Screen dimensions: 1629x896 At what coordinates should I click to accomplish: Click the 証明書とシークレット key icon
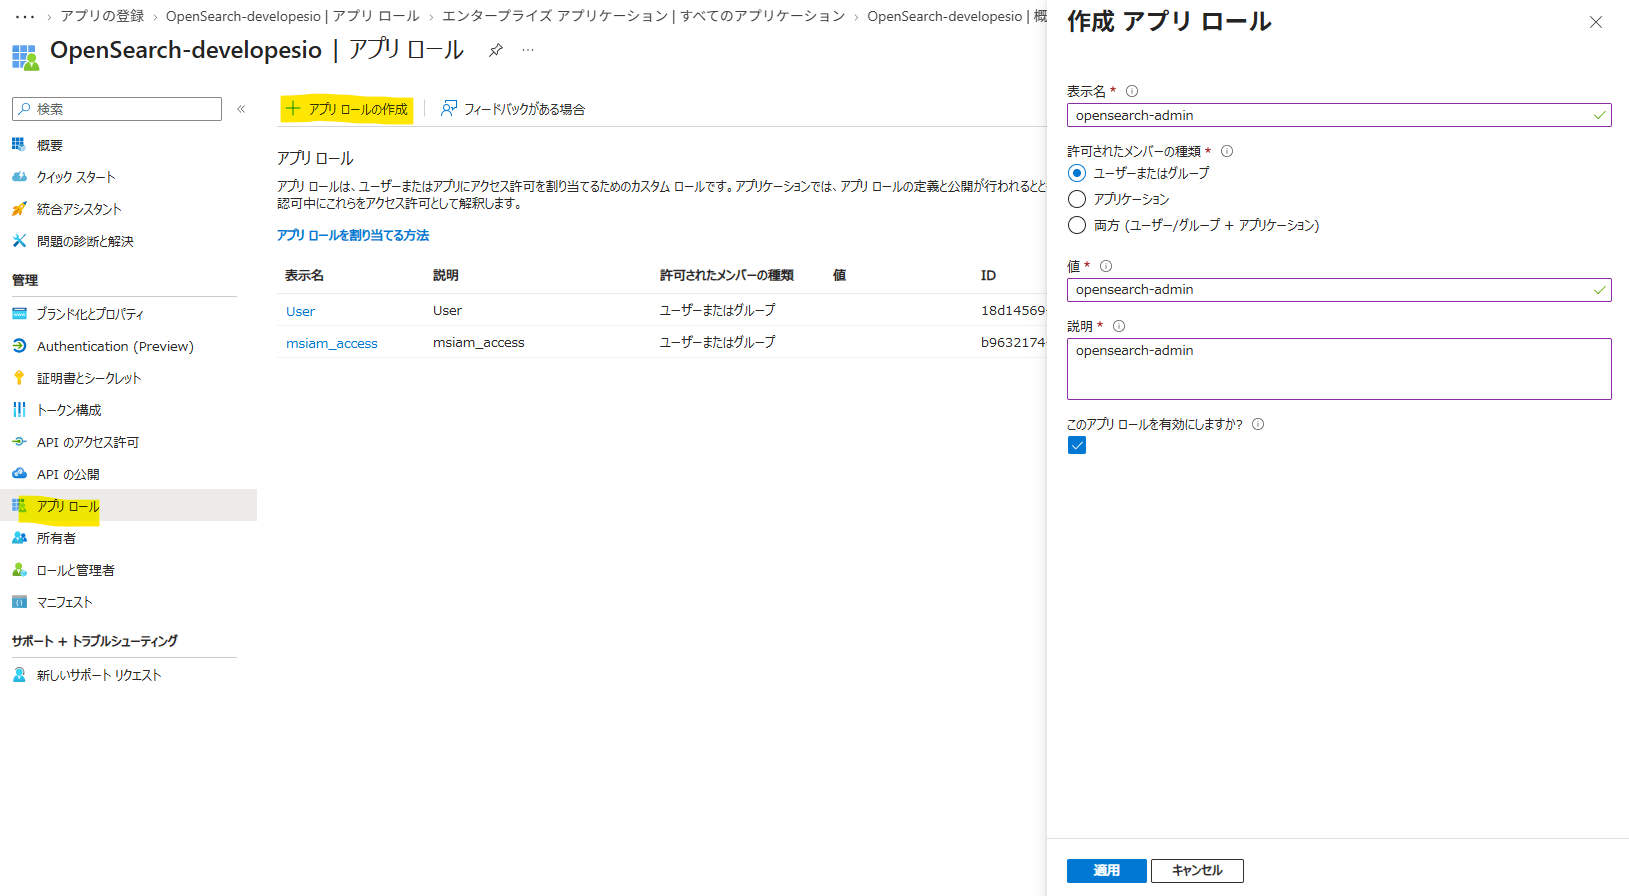click(x=19, y=378)
